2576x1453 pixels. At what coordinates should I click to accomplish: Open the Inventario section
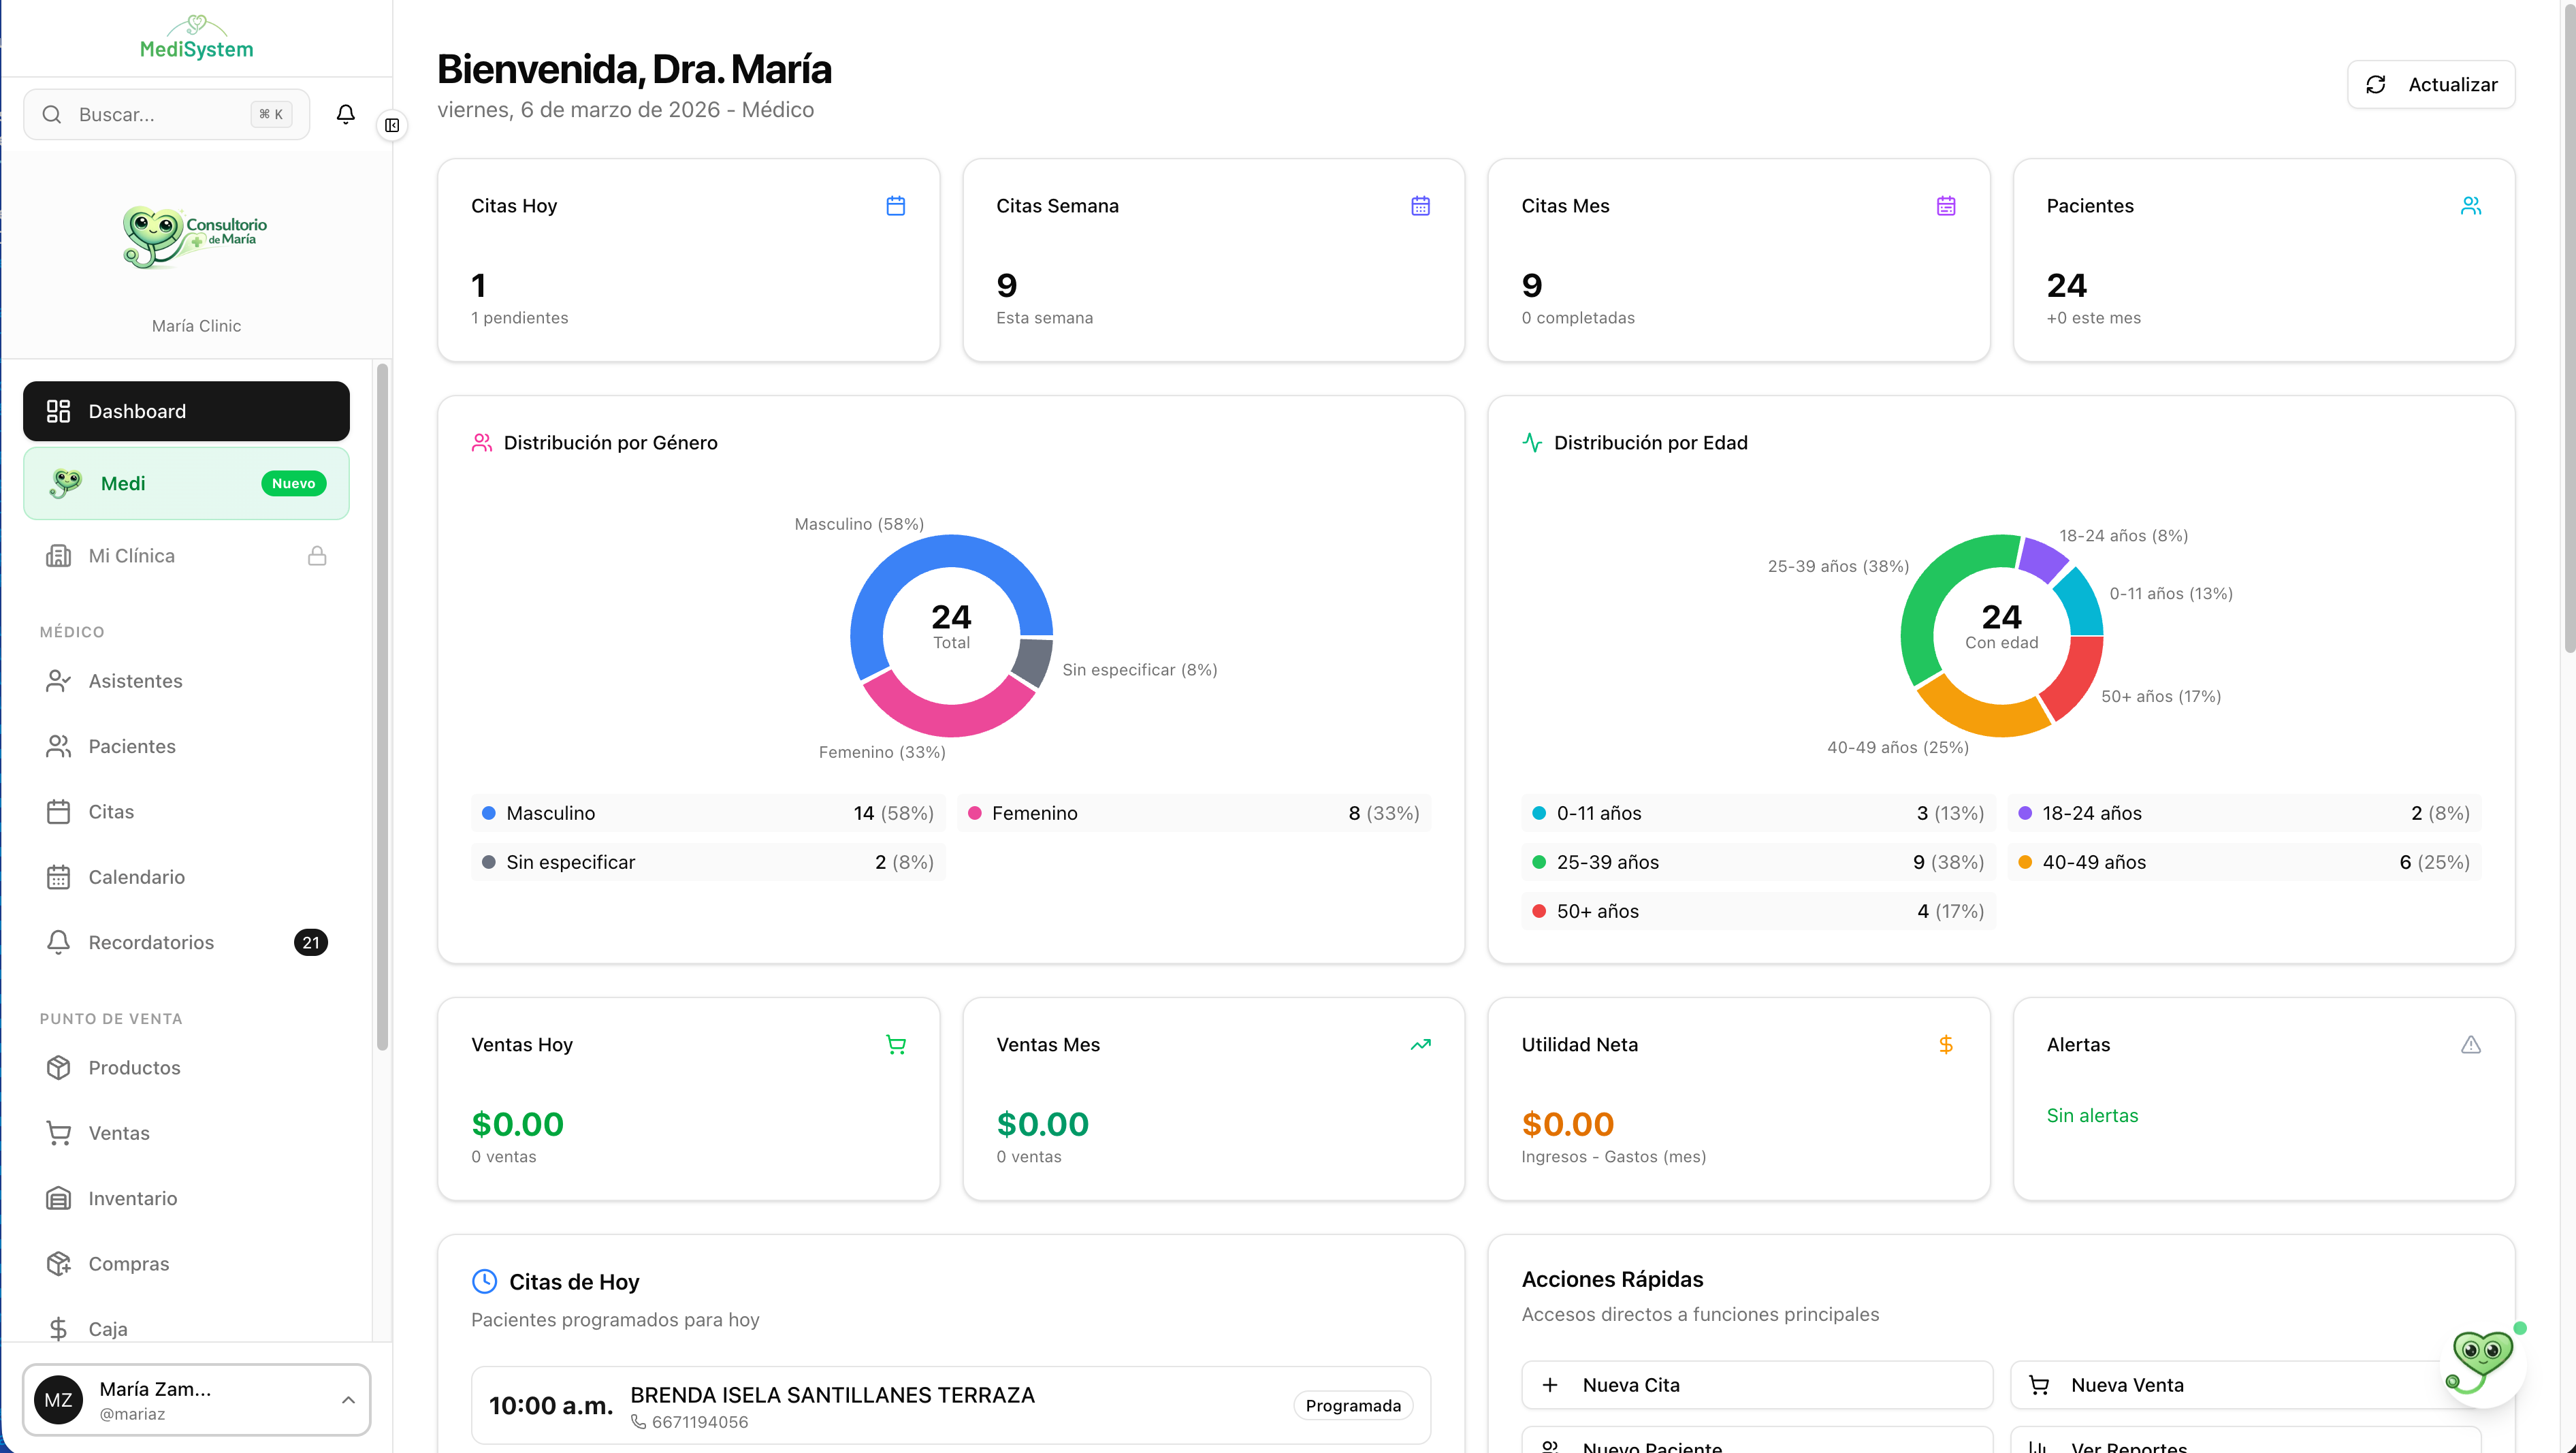(186, 1198)
